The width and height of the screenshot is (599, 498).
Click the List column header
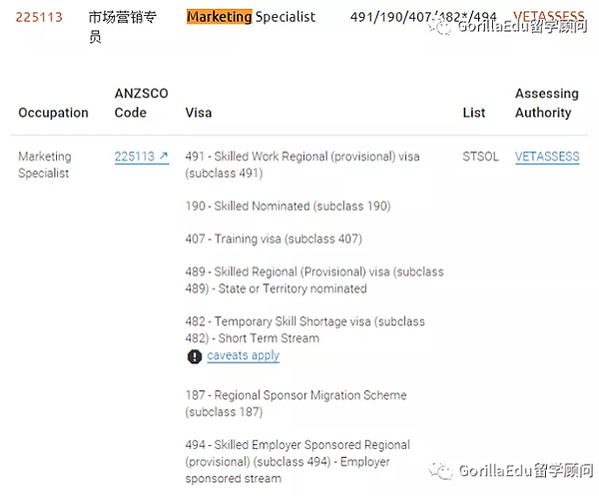tap(474, 113)
